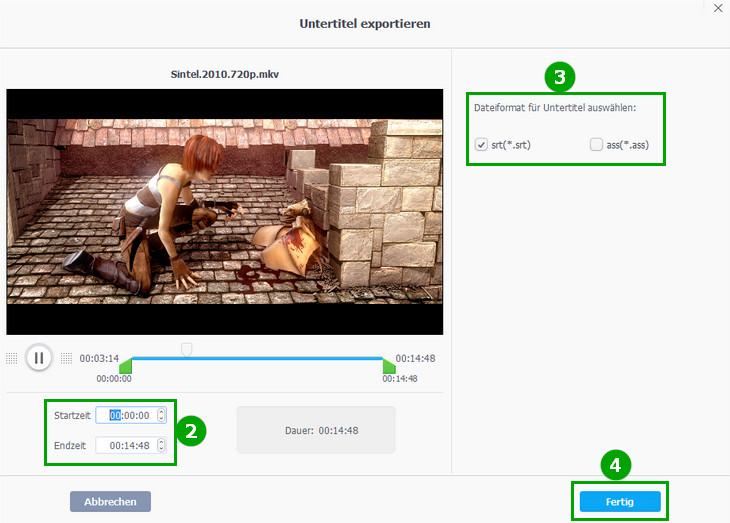Close the Untertitel exportieren dialog
This screenshot has height=523, width=730.
tap(718, 8)
